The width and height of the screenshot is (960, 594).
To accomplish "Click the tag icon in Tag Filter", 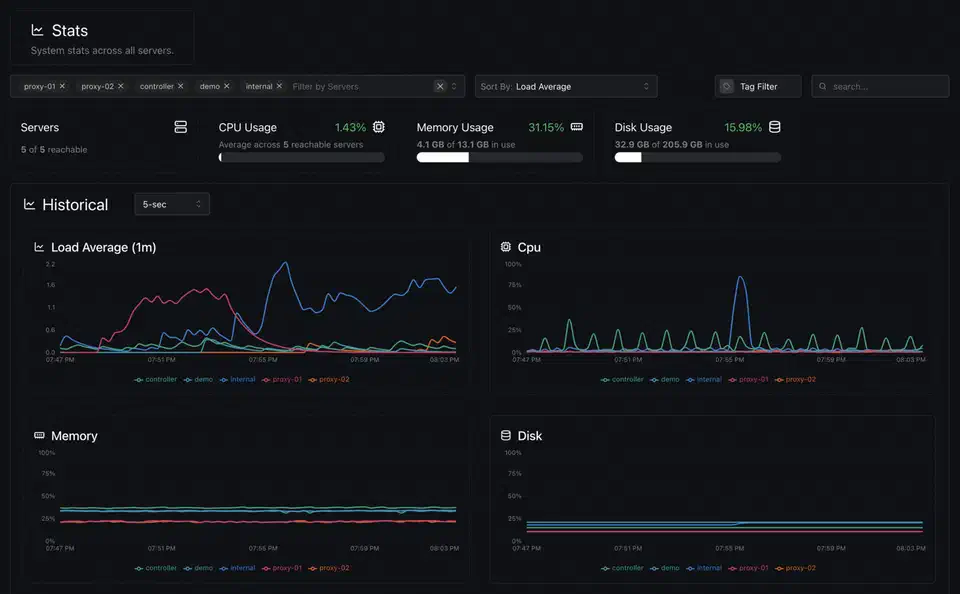I will (x=726, y=86).
